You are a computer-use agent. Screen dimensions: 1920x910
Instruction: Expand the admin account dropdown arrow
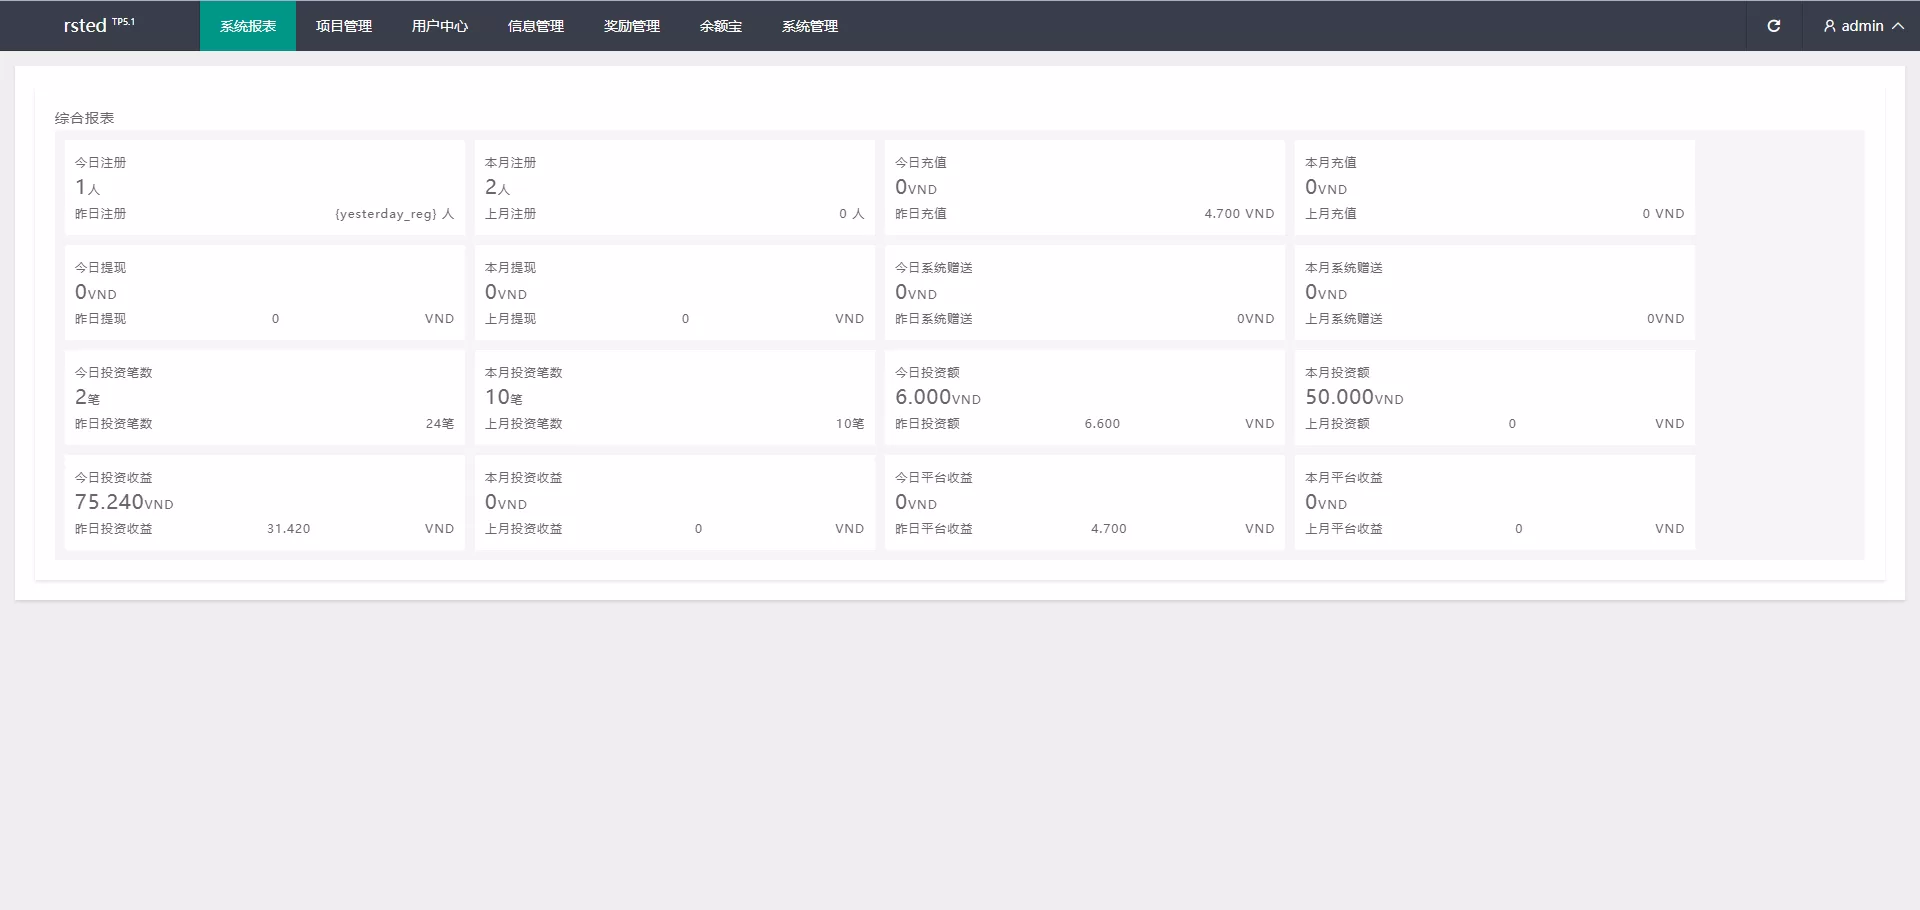coord(1897,26)
